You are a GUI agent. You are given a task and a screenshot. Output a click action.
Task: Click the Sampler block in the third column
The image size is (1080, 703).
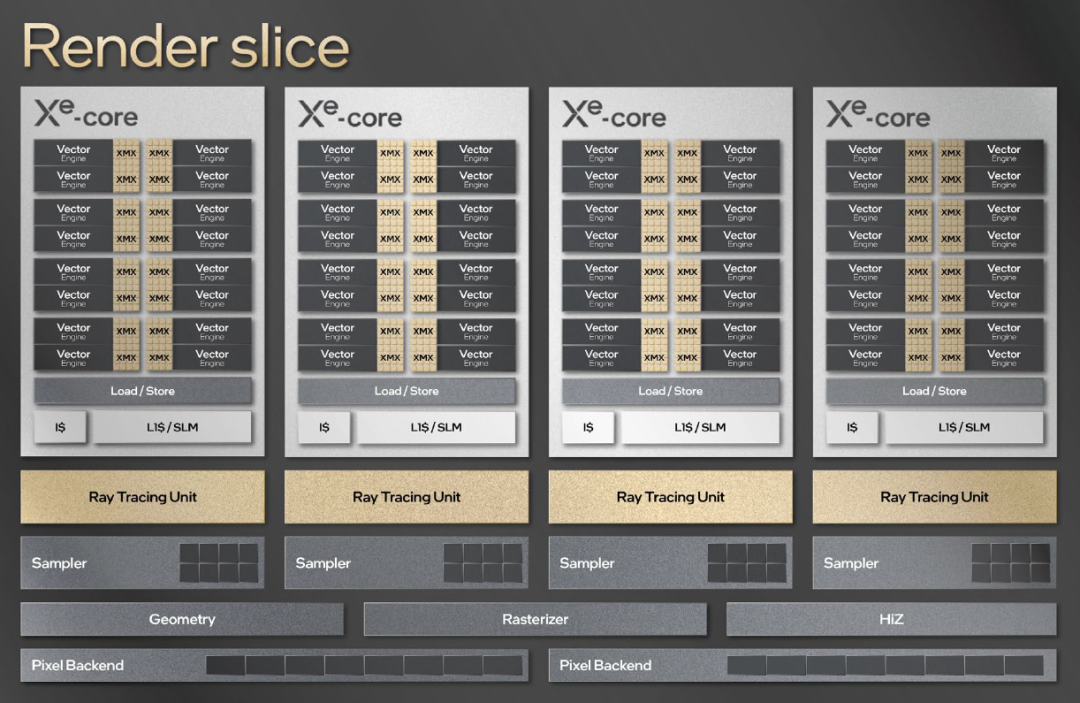coord(671,563)
